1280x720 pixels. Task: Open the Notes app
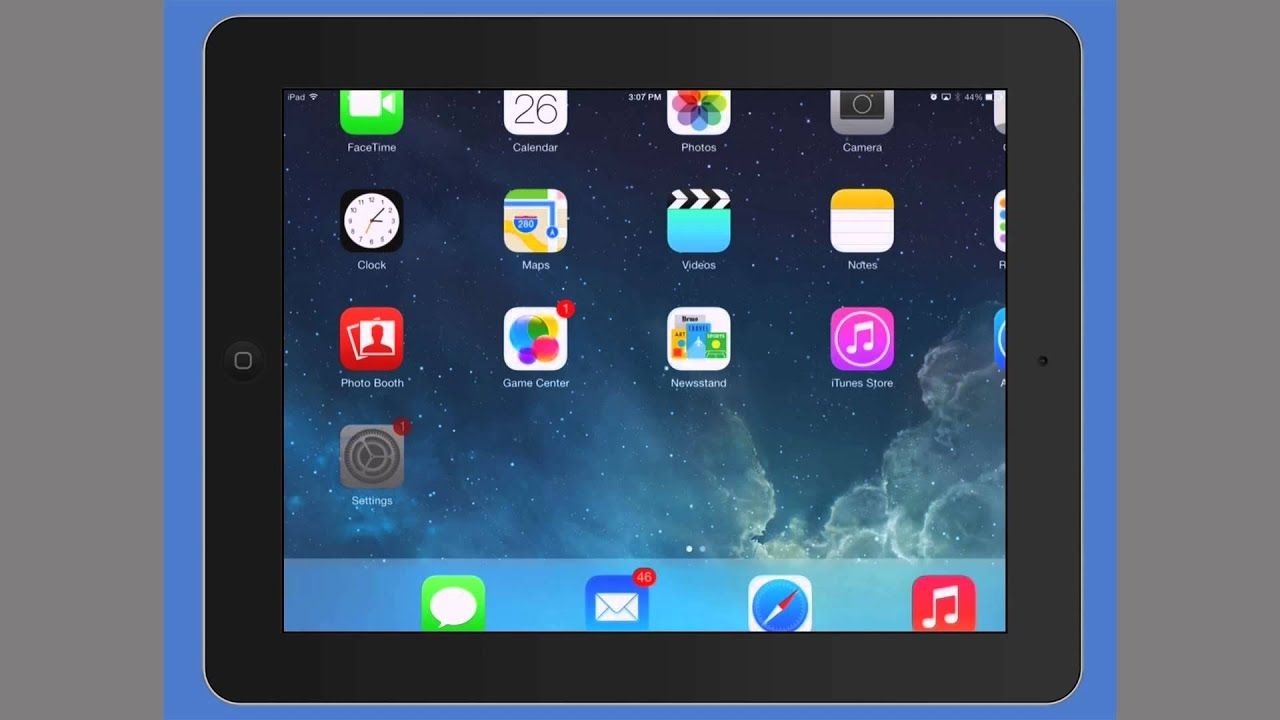[862, 221]
